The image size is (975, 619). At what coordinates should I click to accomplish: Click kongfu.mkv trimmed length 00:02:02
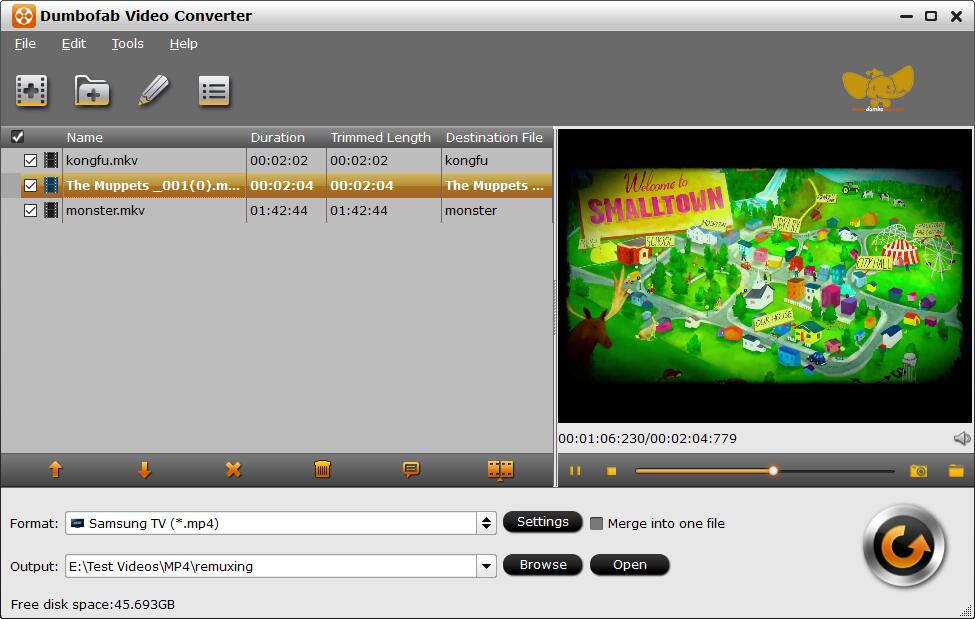tap(359, 161)
